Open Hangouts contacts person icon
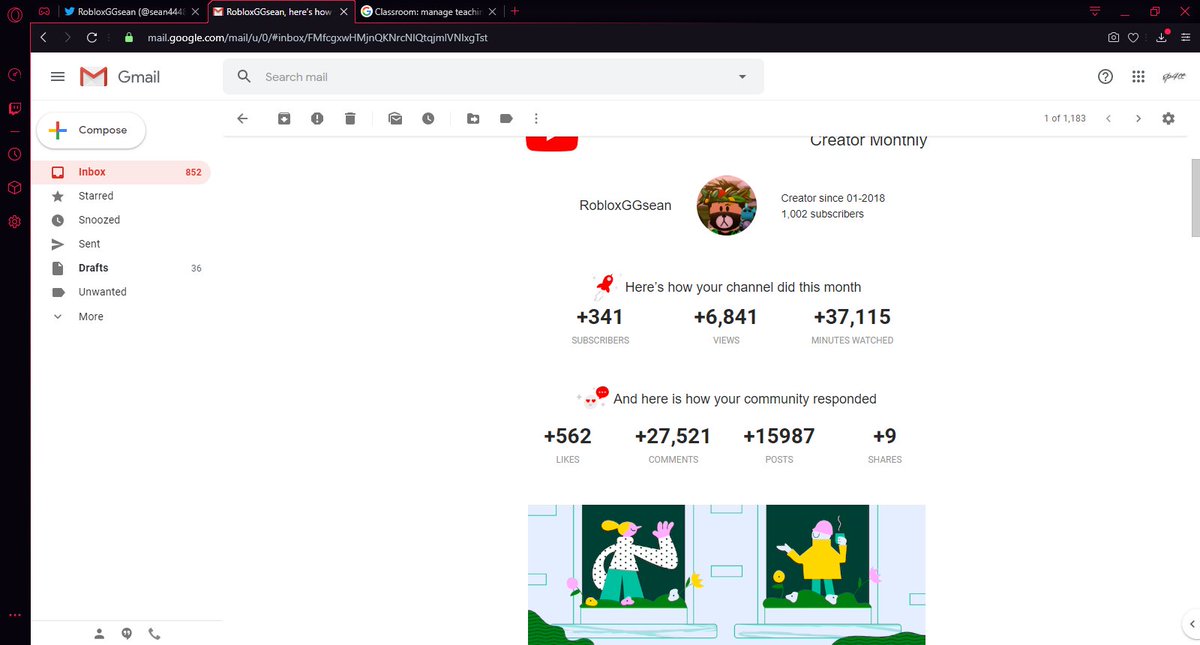 click(99, 633)
